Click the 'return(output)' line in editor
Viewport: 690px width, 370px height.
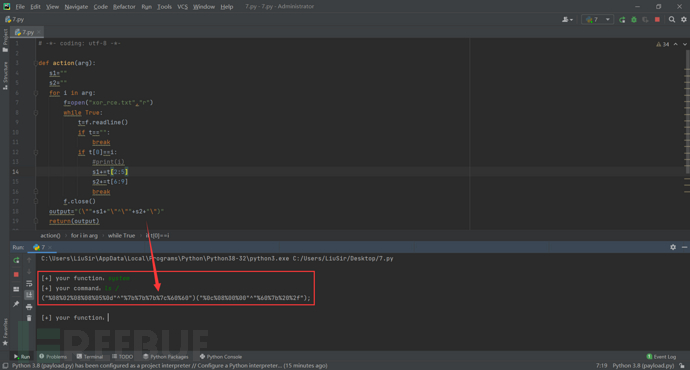[x=74, y=221]
